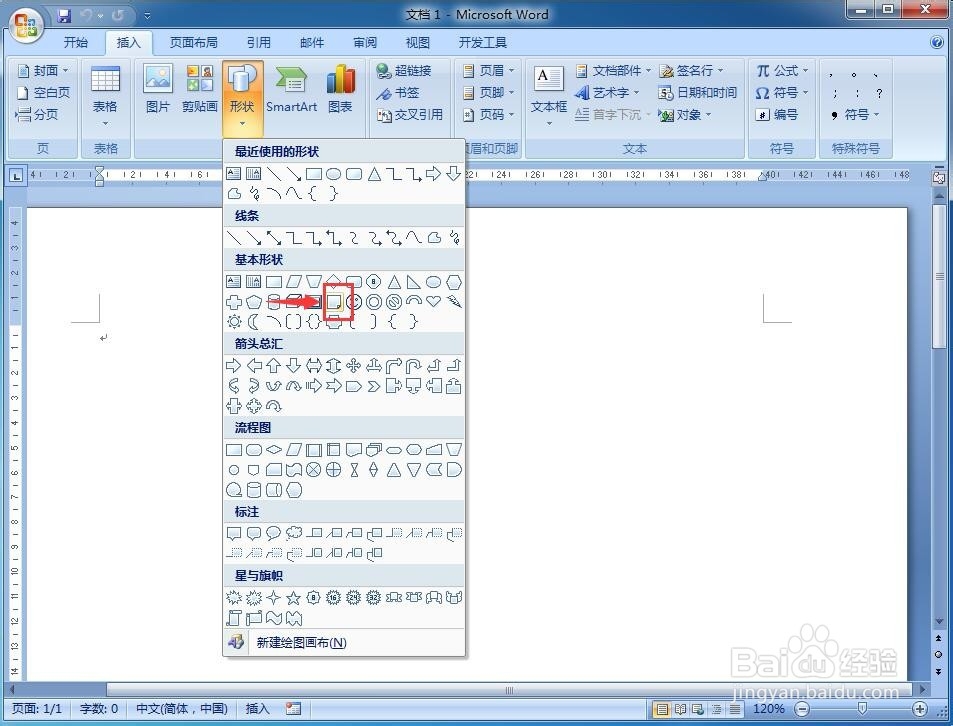Click the macro recording status bar icon
Image resolution: width=953 pixels, height=726 pixels.
click(x=294, y=708)
